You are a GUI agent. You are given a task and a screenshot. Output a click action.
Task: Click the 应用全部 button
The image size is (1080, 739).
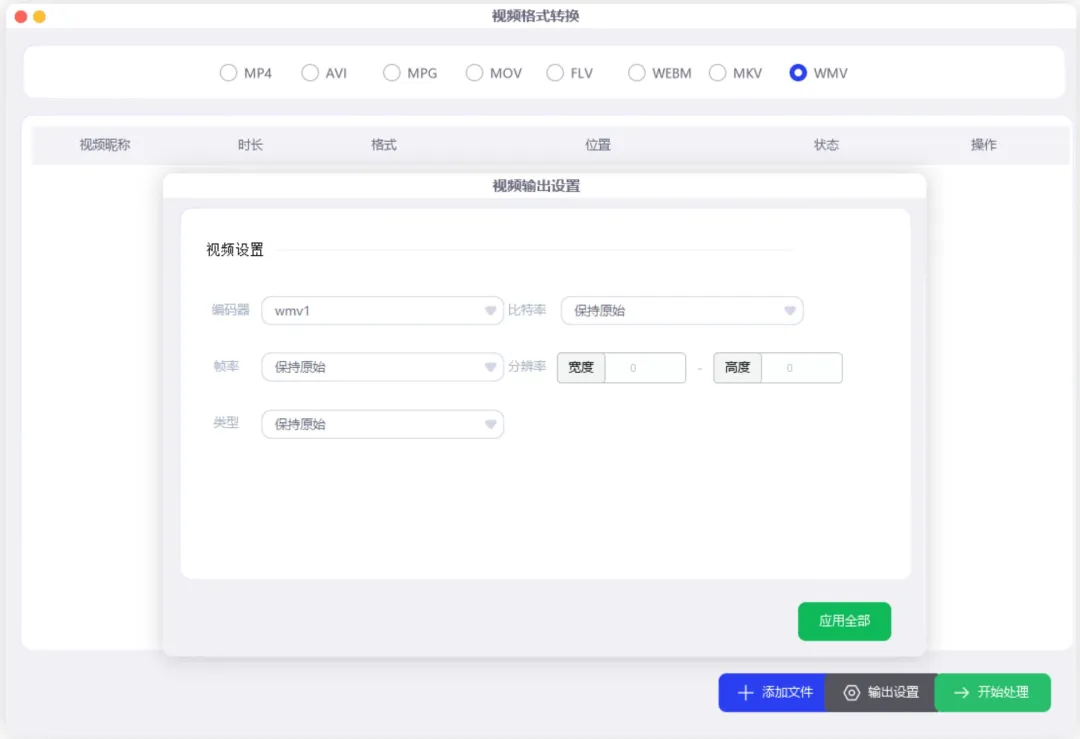pyautogui.click(x=844, y=621)
